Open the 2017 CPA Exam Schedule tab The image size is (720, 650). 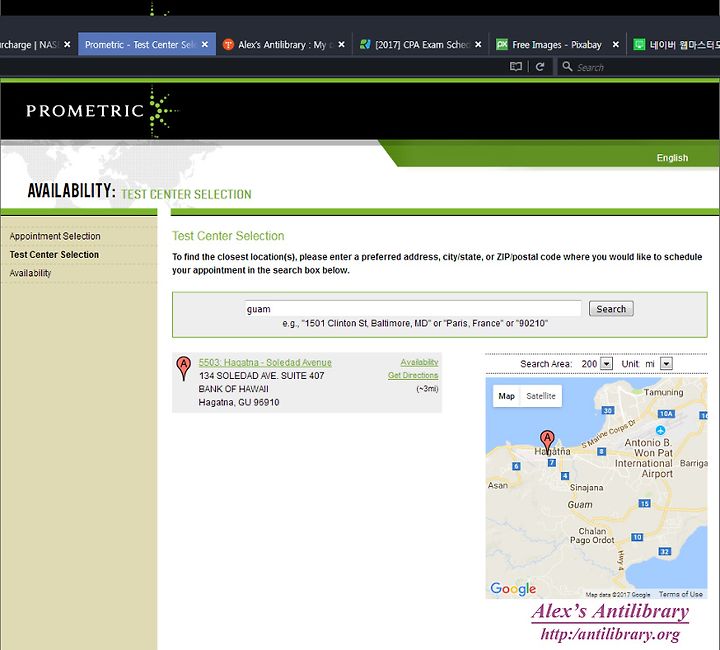[422, 45]
